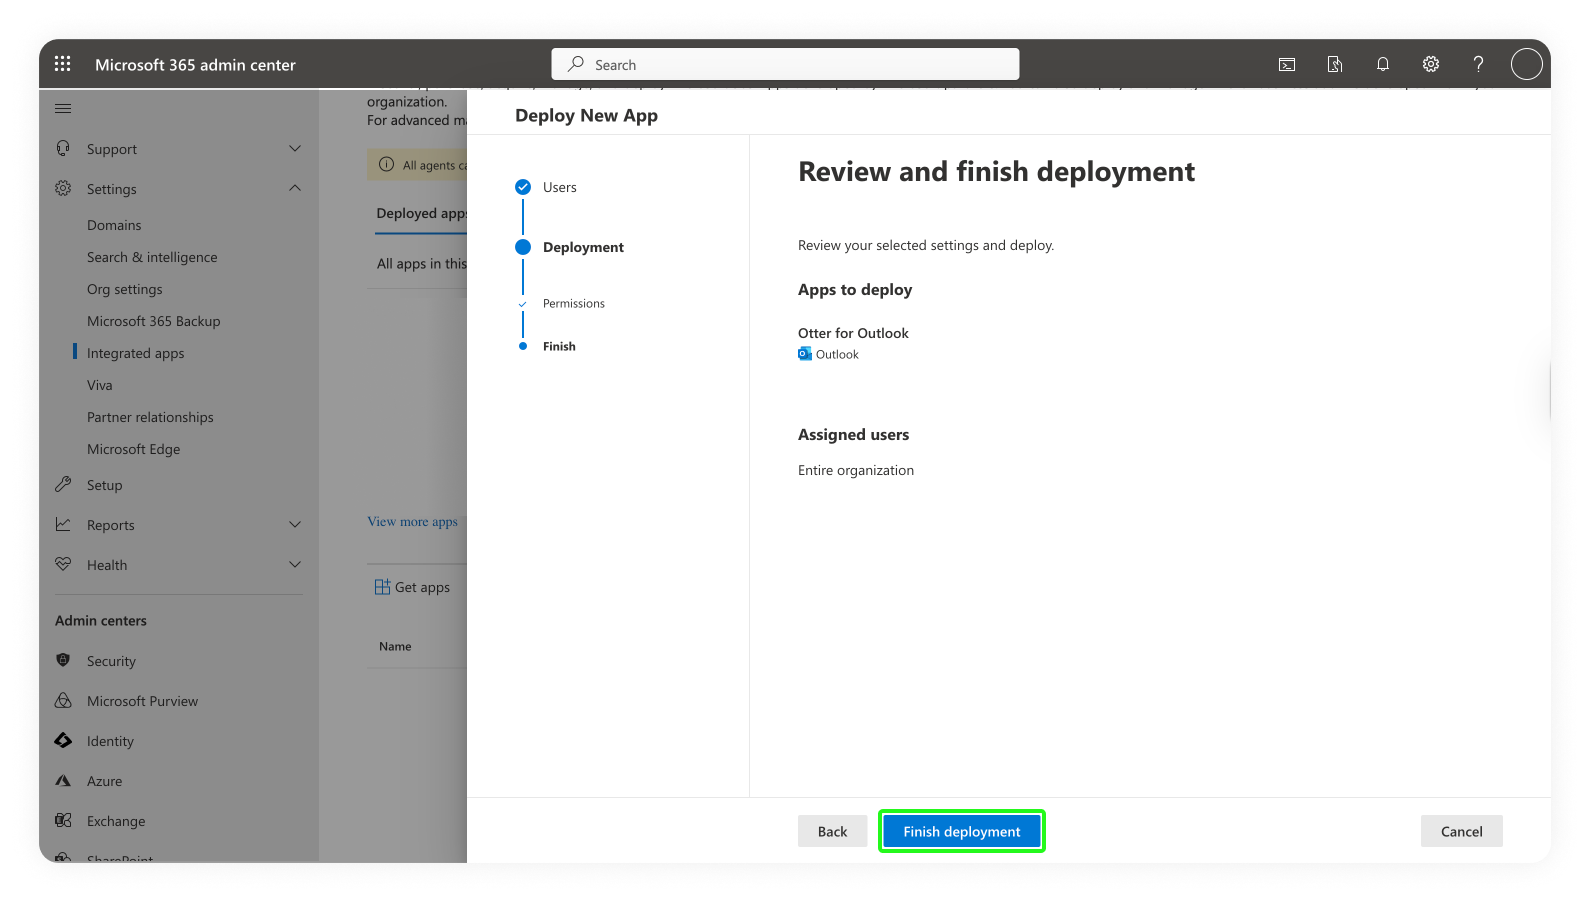Viewport: 1590px width, 902px height.
Task: Expand the Reports section chevron
Action: (295, 525)
